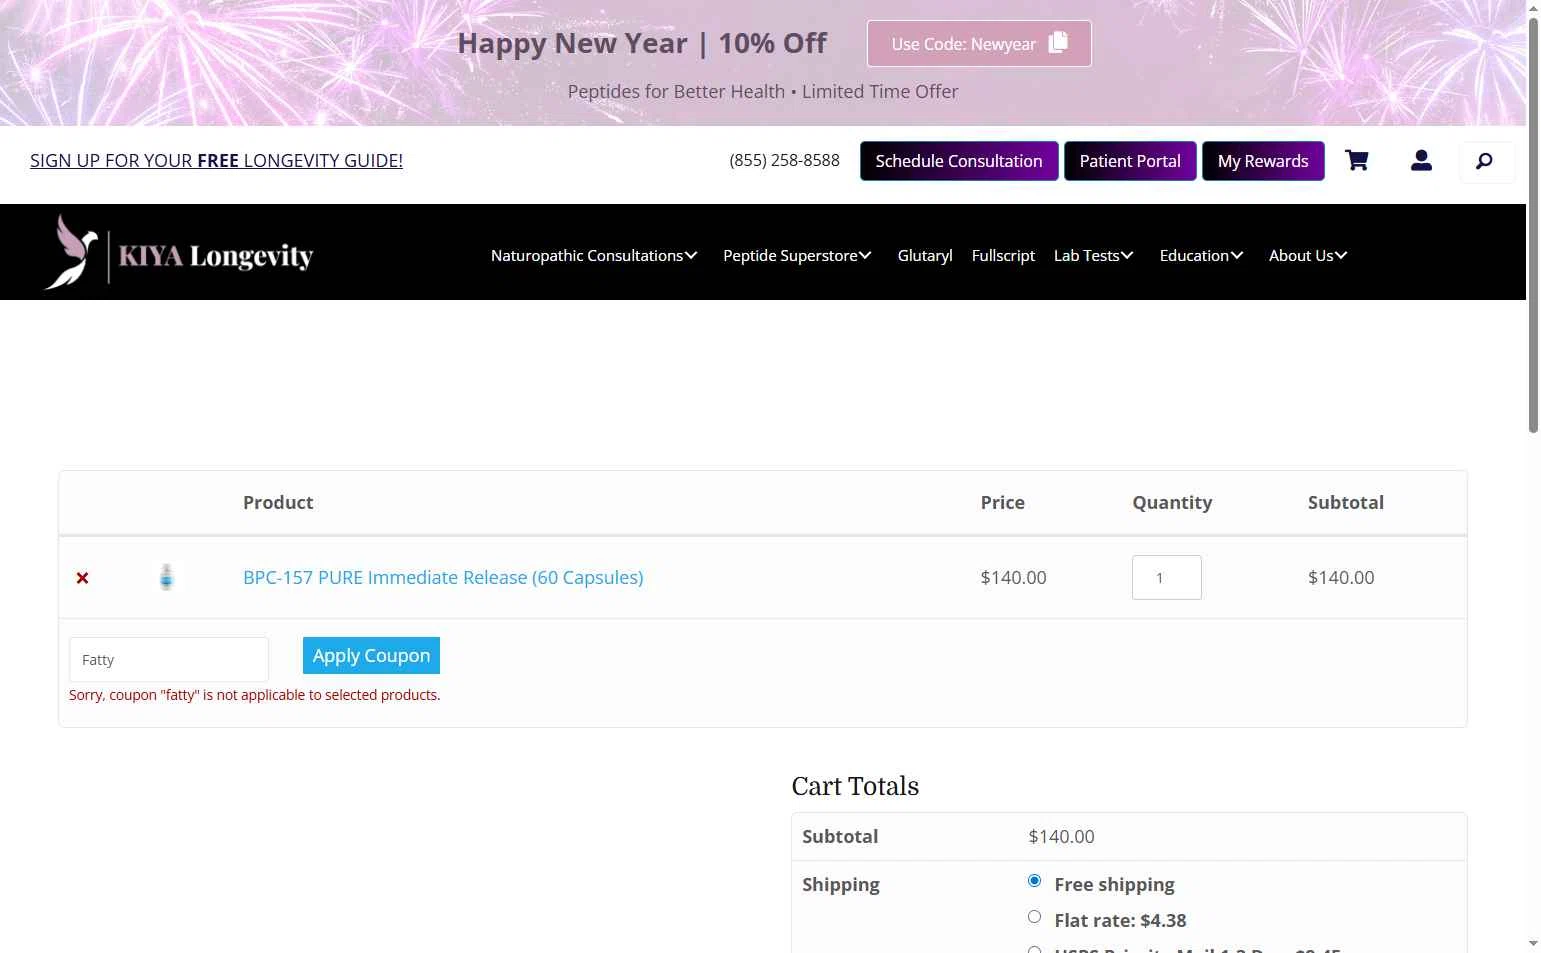
Task: Click Apply Coupon button
Action: (371, 656)
